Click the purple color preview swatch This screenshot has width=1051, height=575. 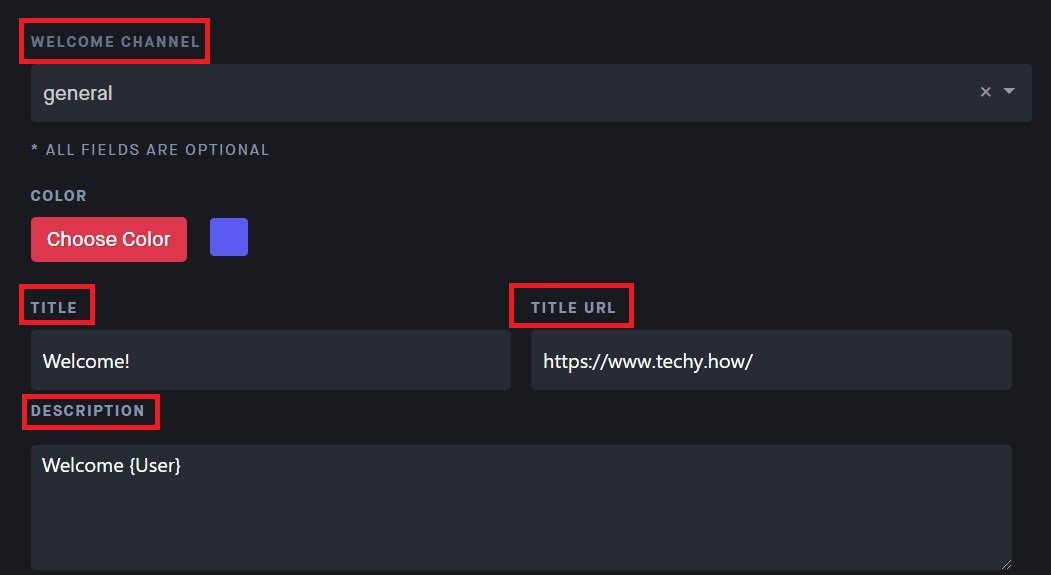coord(229,237)
